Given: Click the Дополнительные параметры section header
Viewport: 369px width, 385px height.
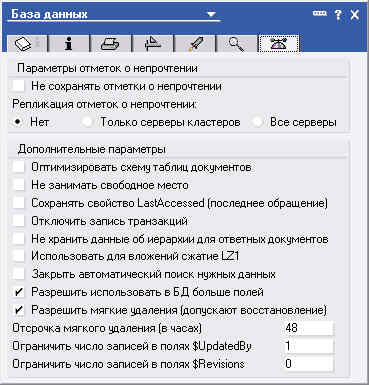Looking at the screenshot, I should pos(92,149).
